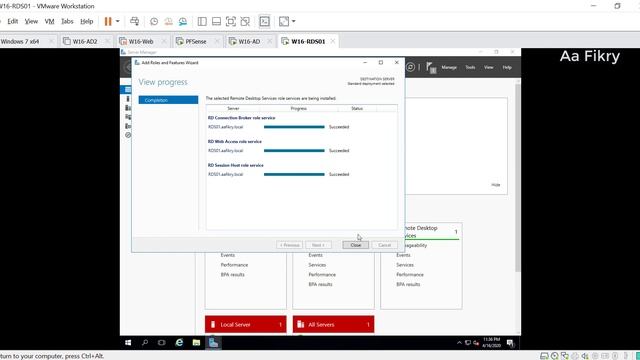Screen dimensions: 640x360
Task: Switch to the W16-AD2 VM tab
Action: (85, 41)
